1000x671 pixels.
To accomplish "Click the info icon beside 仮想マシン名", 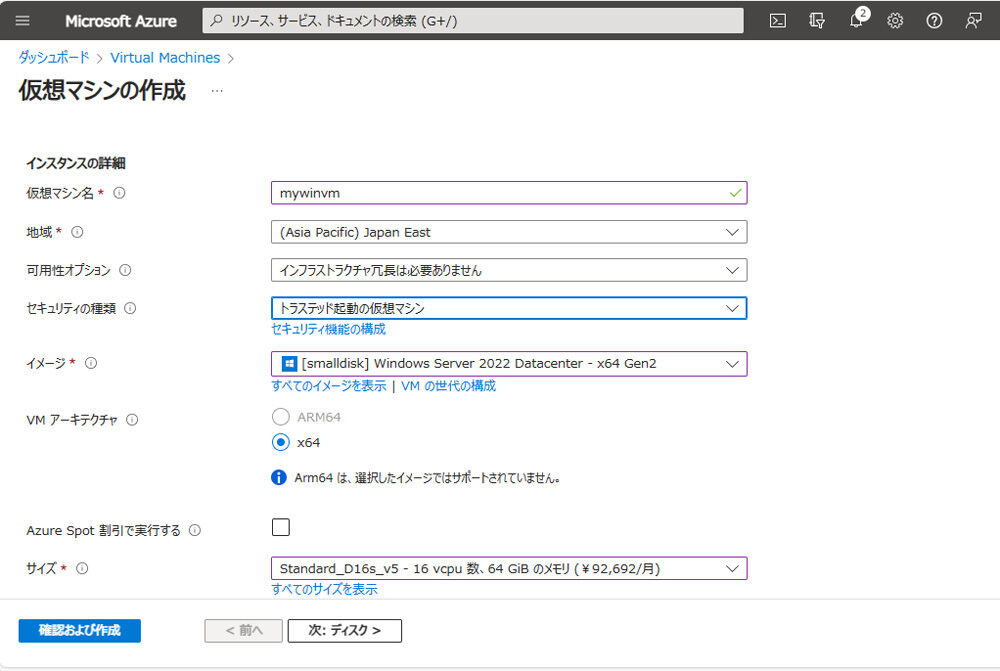I will click(119, 193).
